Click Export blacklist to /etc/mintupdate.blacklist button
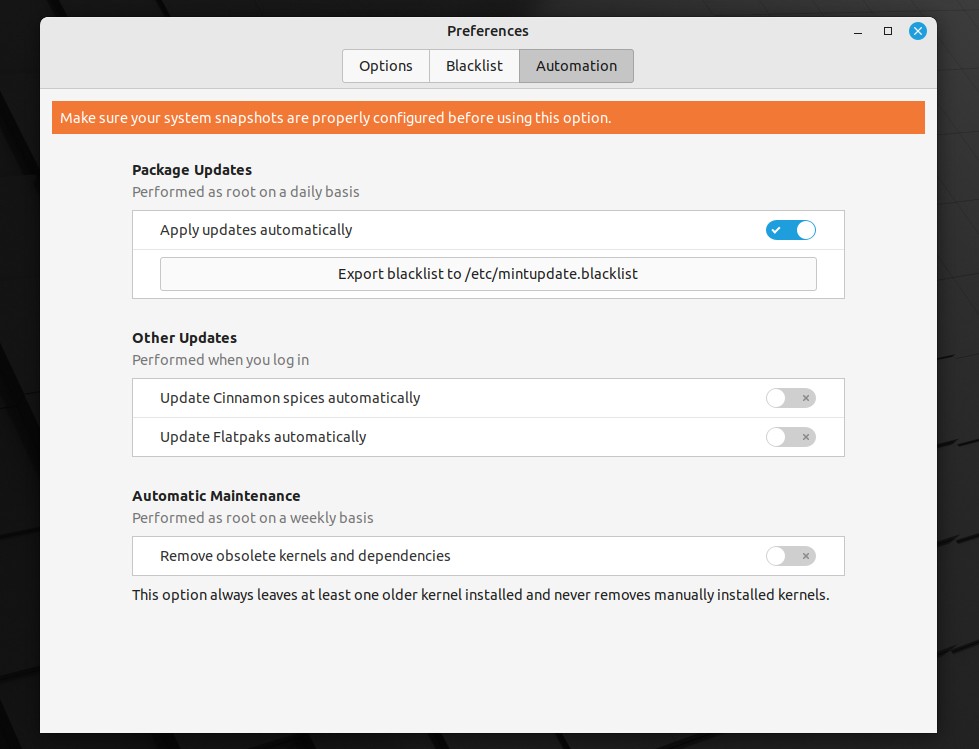The width and height of the screenshot is (979, 749). pyautogui.click(x=488, y=274)
